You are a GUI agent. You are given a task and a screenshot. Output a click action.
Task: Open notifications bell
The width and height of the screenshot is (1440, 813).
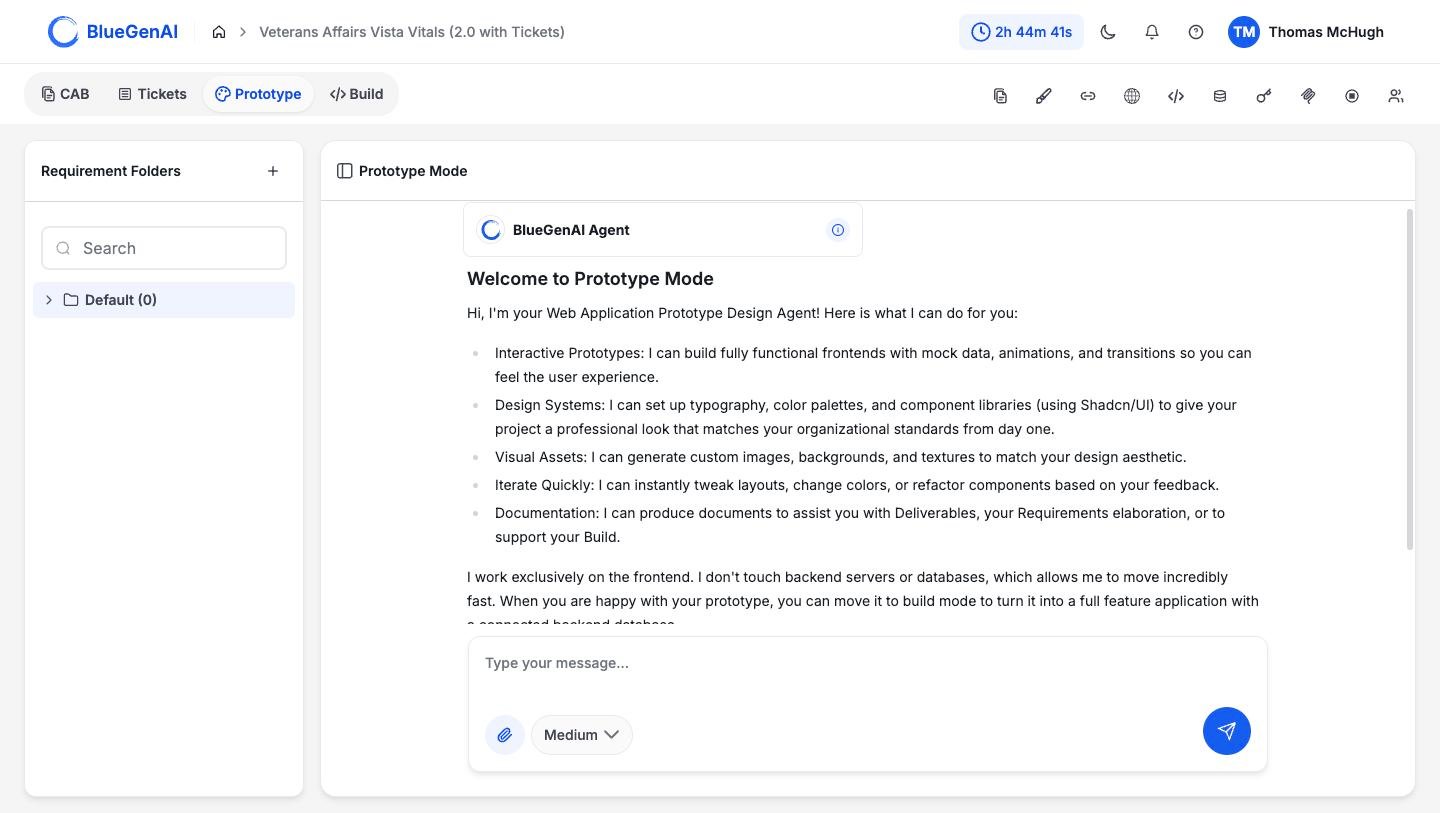1152,32
